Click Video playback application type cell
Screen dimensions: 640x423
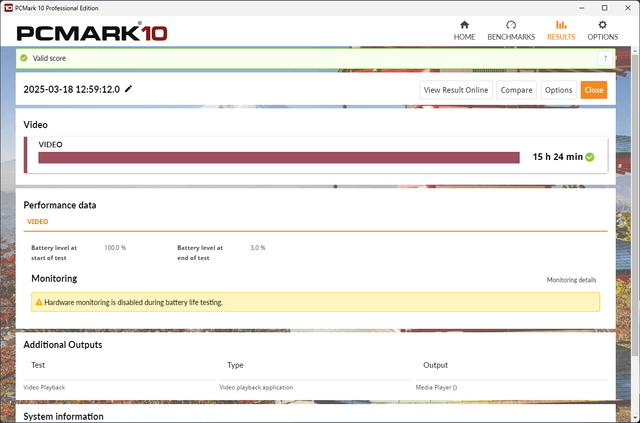point(256,387)
